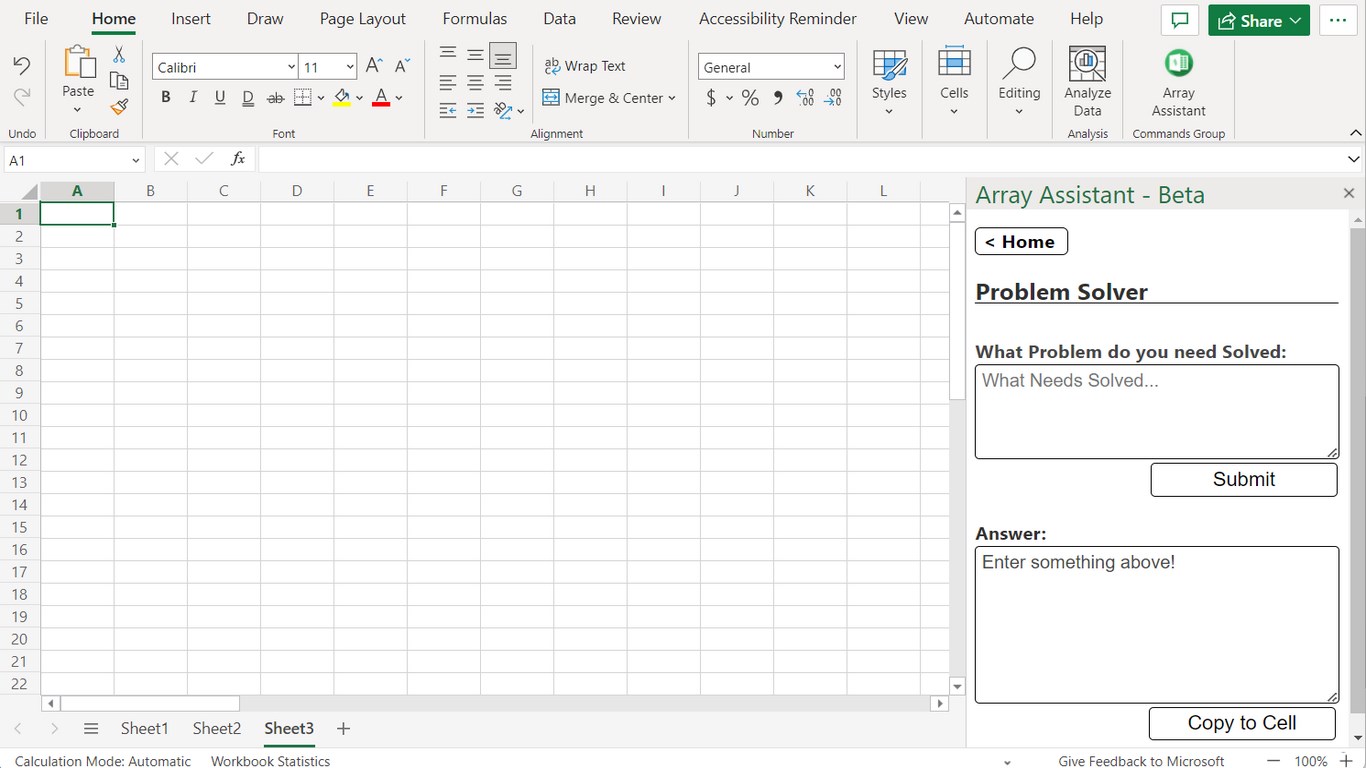Select the Format Painter brush icon
The height and width of the screenshot is (768, 1366).
point(119,106)
